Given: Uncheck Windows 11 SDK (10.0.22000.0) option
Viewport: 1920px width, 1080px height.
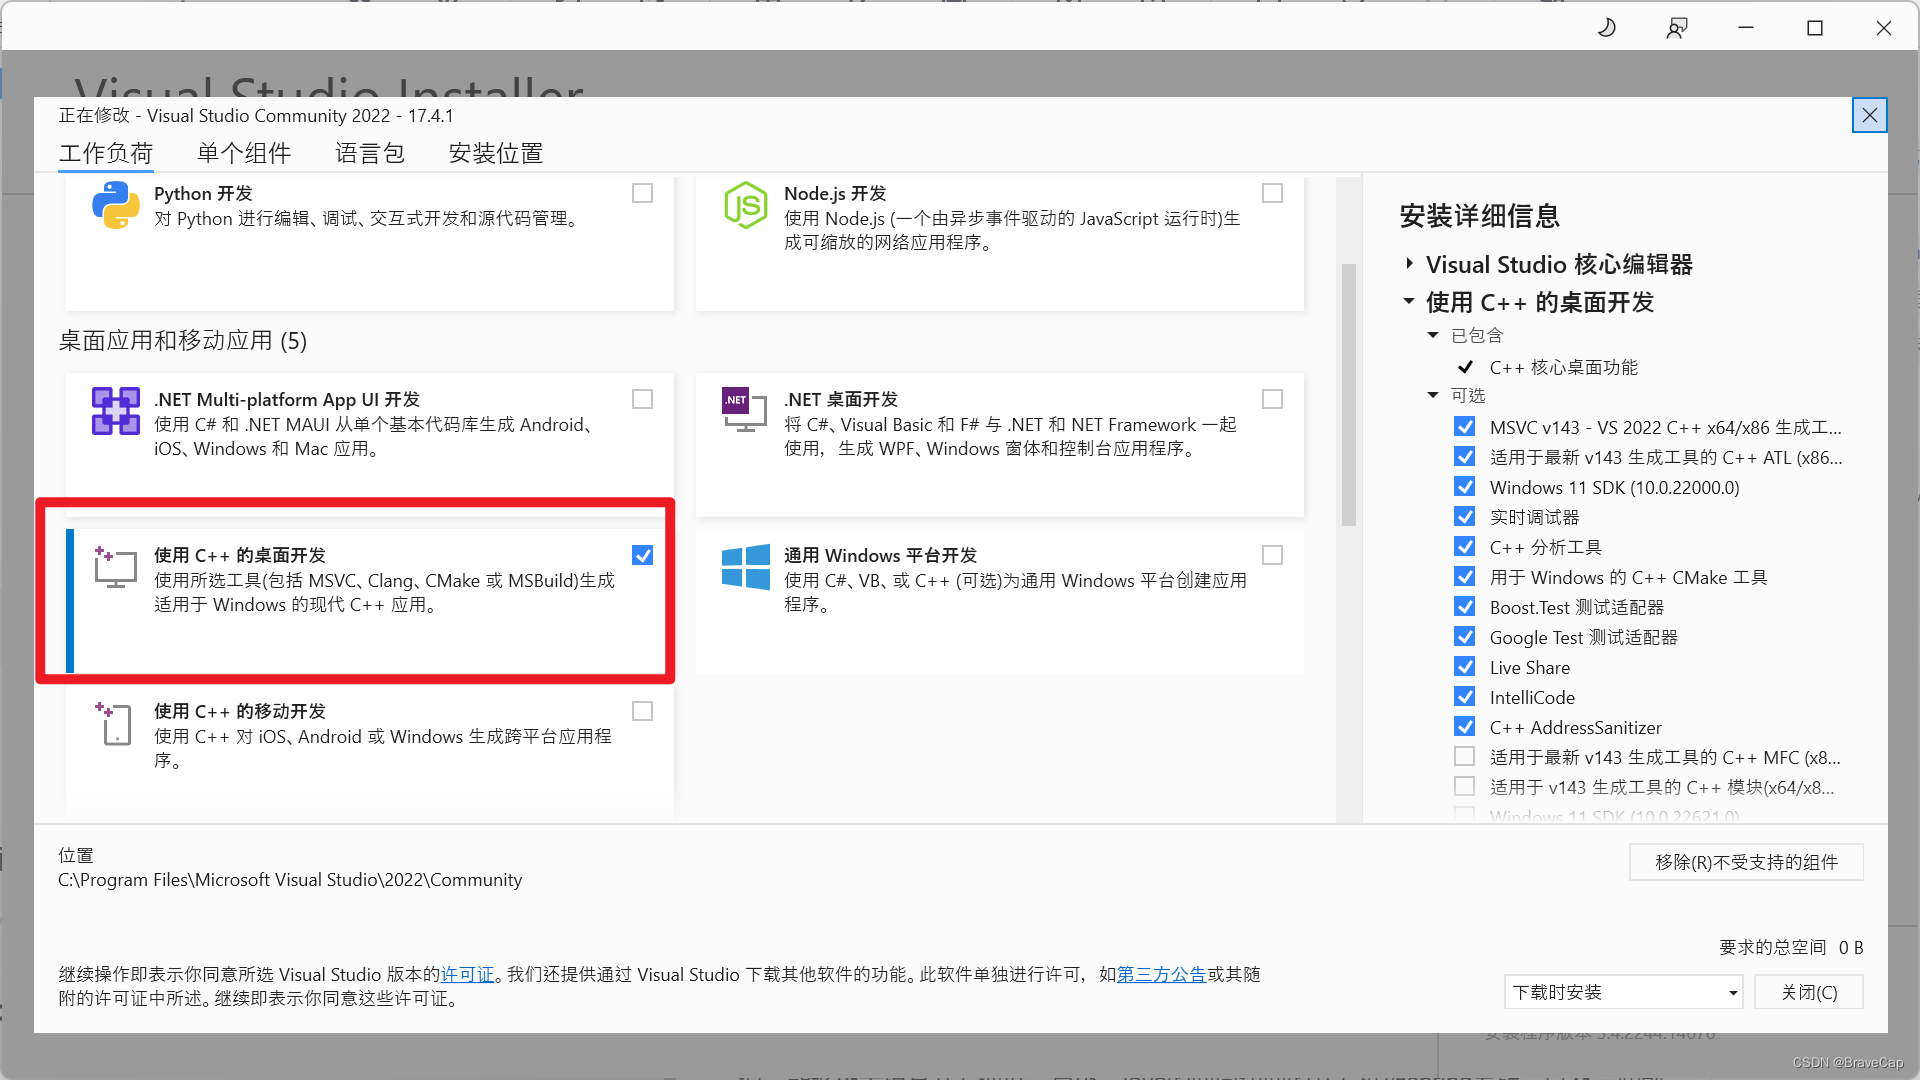Looking at the screenshot, I should [x=1465, y=486].
